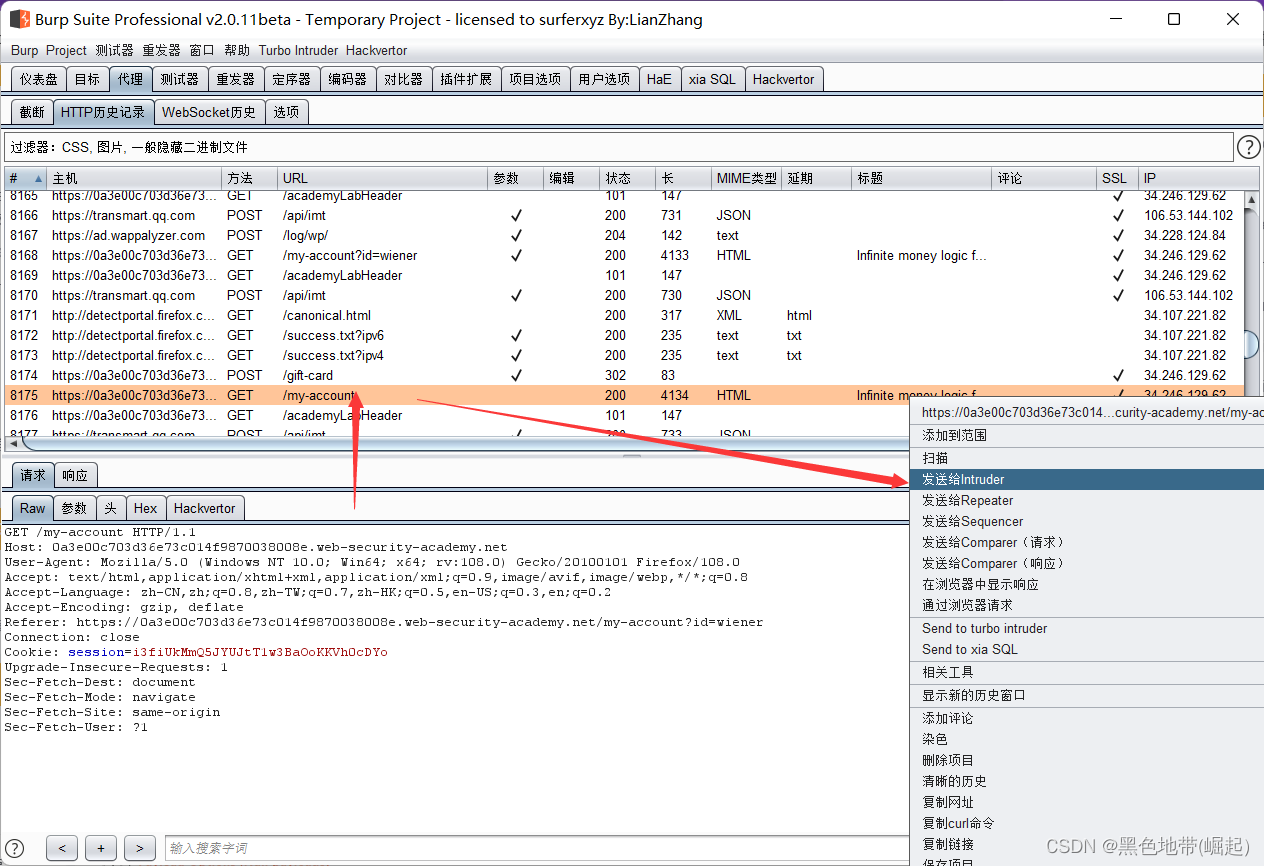Choose 在浏览器中显示响应 from context menu
The image size is (1264, 866).
pyautogui.click(x=1087, y=584)
